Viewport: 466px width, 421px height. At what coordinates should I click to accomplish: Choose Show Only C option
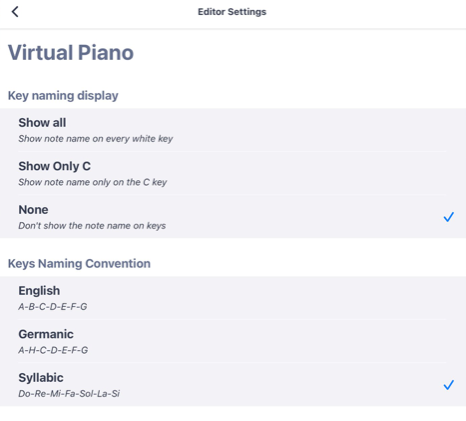pos(233,174)
